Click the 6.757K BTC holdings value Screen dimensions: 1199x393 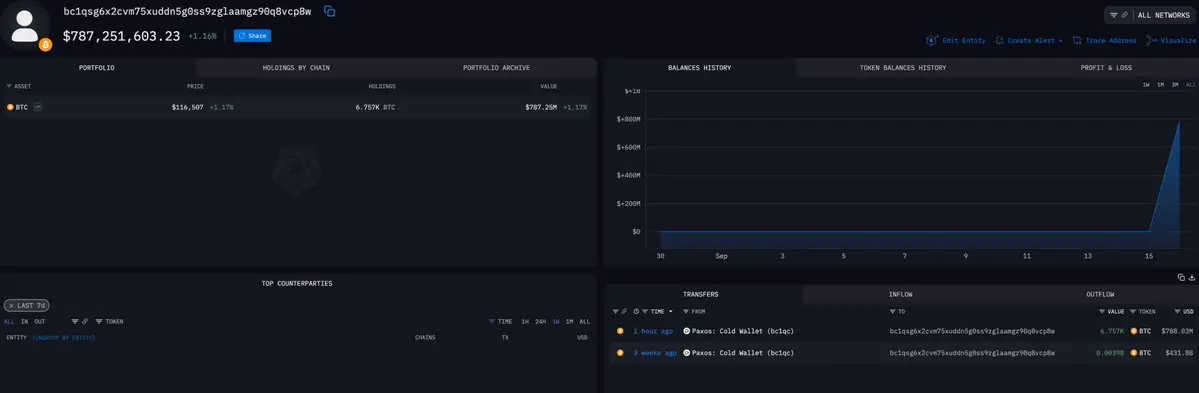tap(375, 108)
